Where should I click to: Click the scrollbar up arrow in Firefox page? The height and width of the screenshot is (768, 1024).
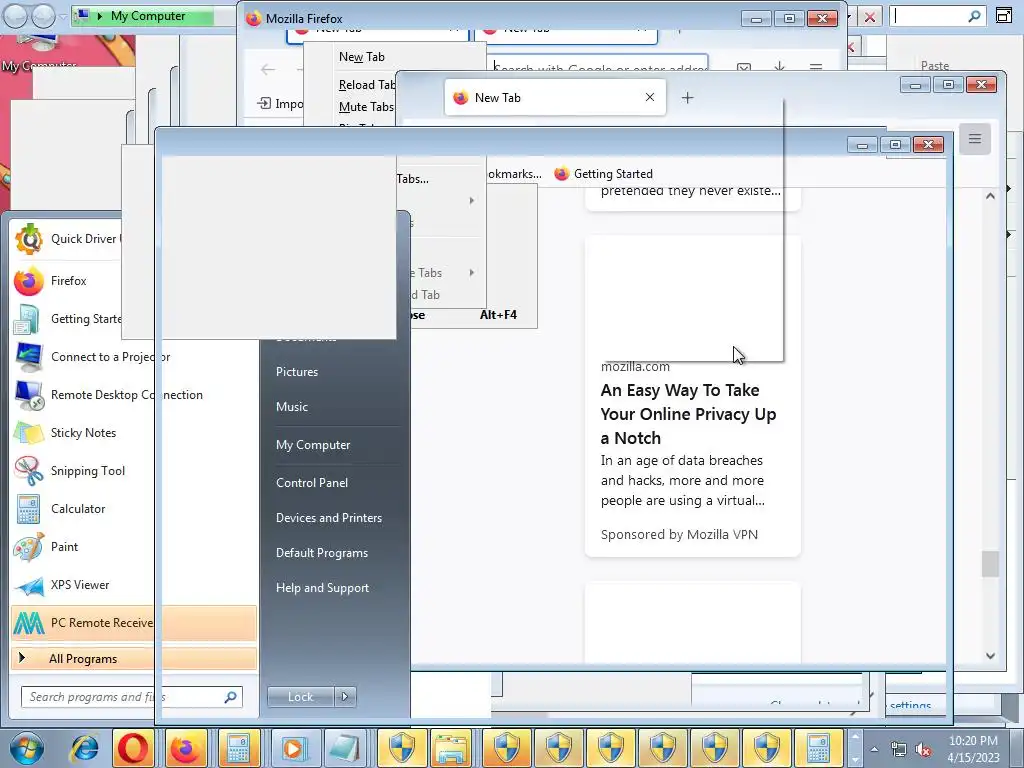(x=990, y=196)
